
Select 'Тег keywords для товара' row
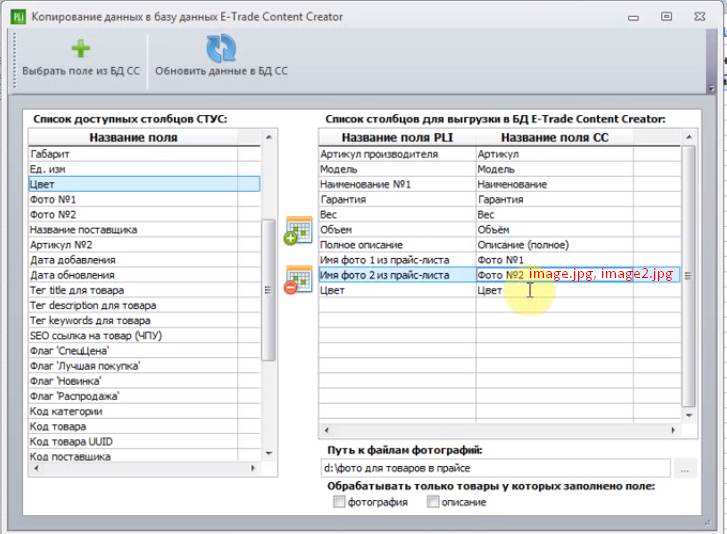[x=144, y=320]
